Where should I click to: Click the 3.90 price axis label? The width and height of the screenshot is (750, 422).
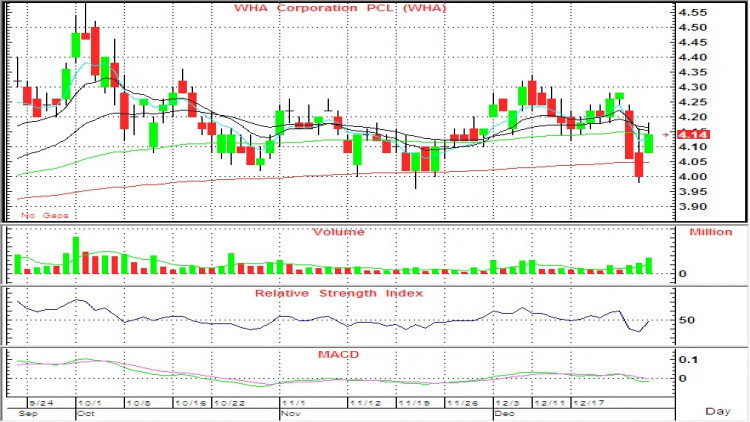[693, 207]
